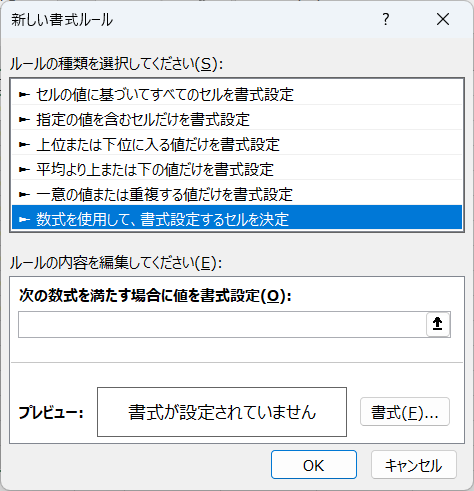Click the collapse dialog arrow icon in formula box

tap(438, 324)
